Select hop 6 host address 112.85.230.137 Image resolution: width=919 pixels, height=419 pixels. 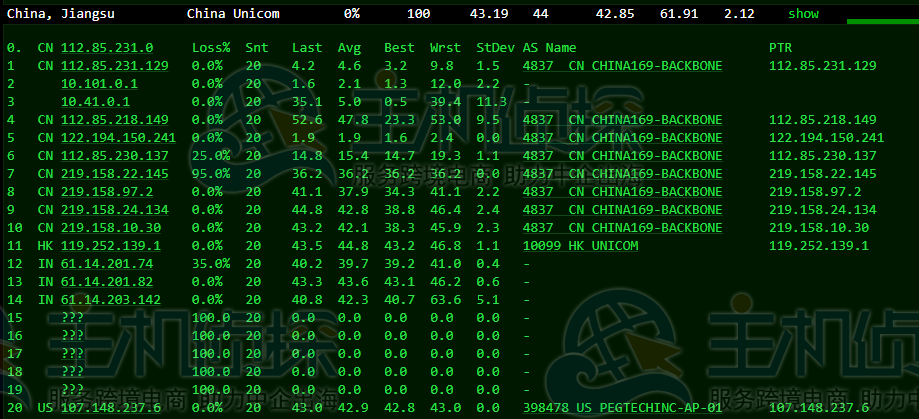(114, 156)
